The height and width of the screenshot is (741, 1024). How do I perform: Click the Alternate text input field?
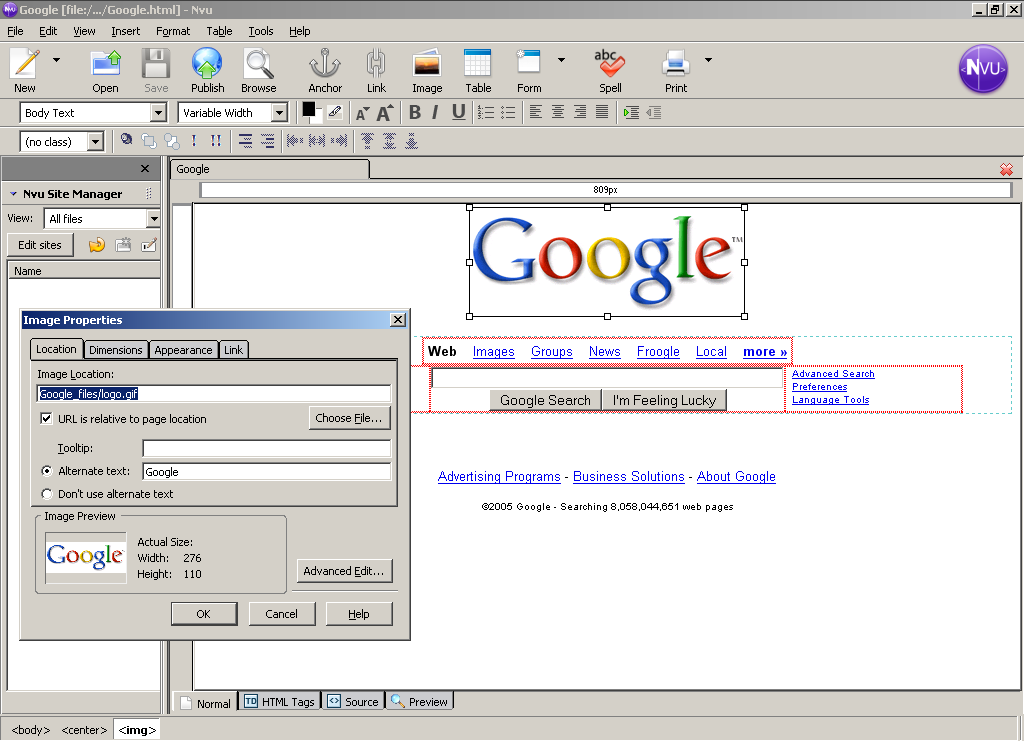coord(266,471)
